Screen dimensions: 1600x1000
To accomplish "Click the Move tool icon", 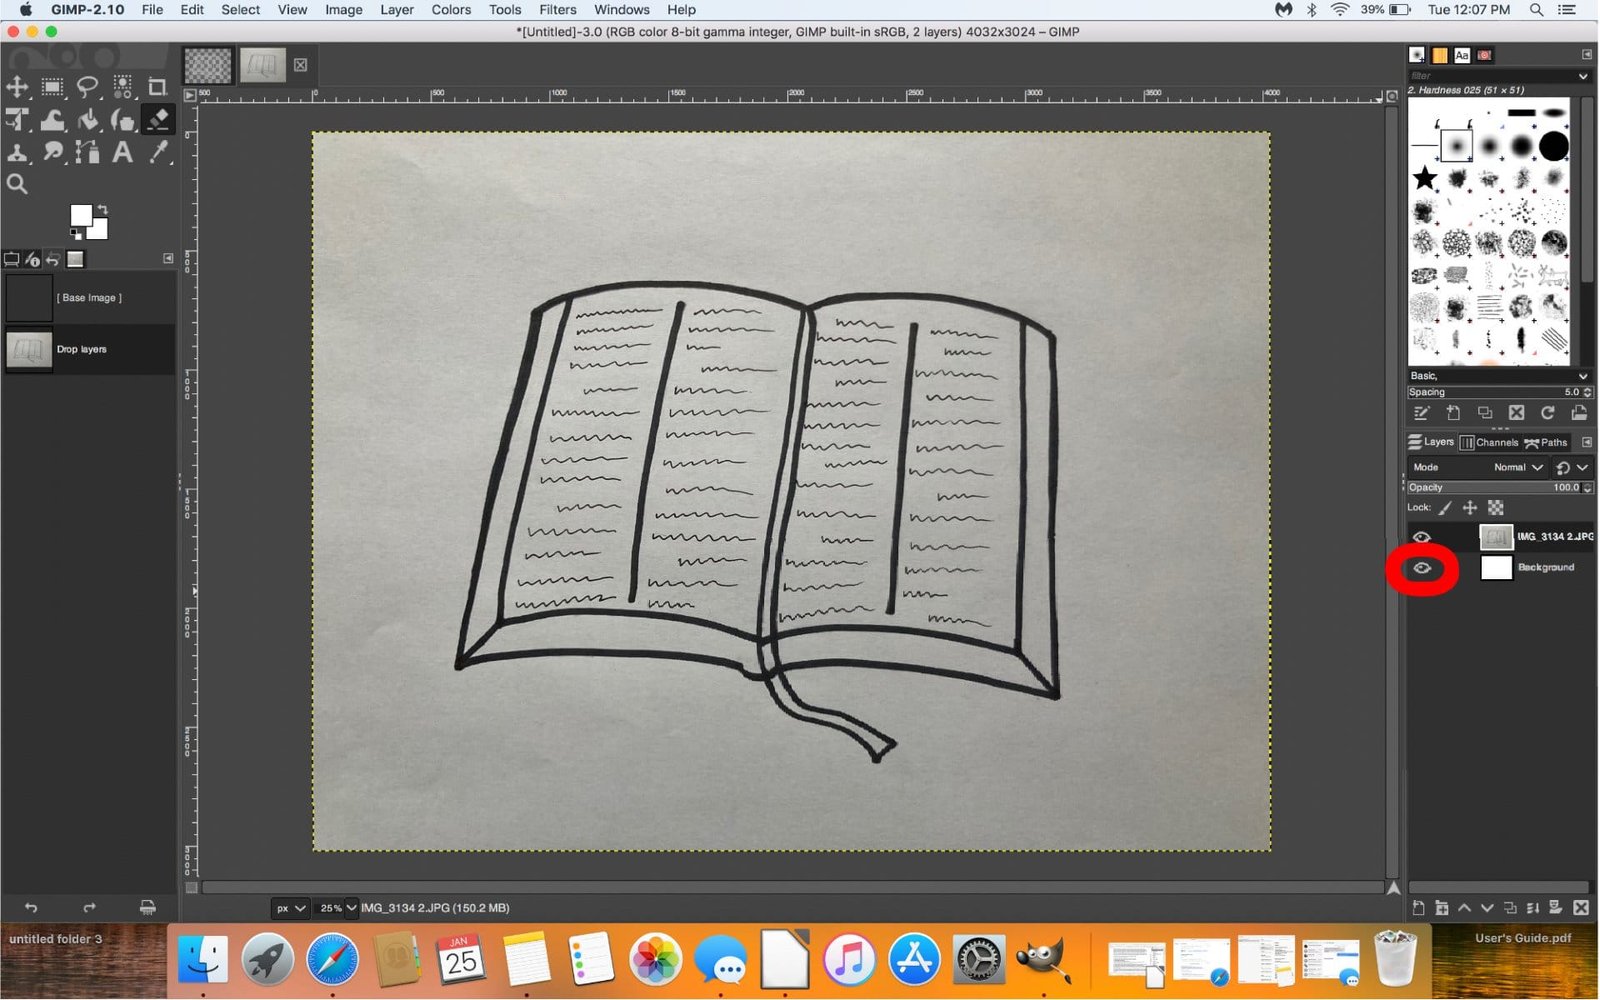I will tap(17, 87).
